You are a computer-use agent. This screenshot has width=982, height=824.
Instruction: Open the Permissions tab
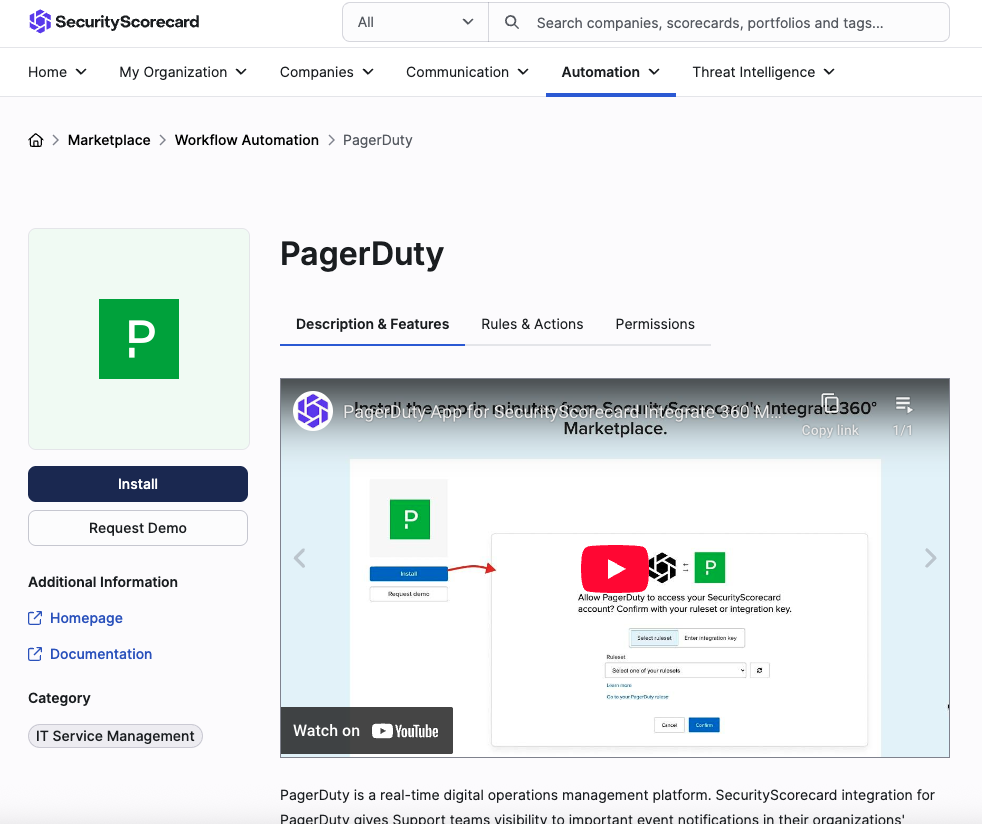pos(655,324)
